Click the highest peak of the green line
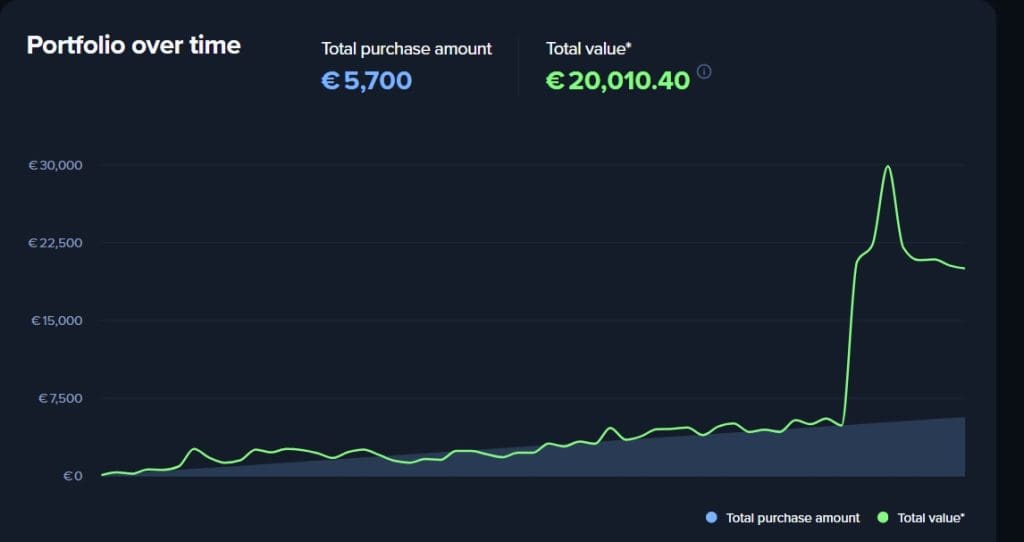Image resolution: width=1024 pixels, height=542 pixels. point(887,167)
